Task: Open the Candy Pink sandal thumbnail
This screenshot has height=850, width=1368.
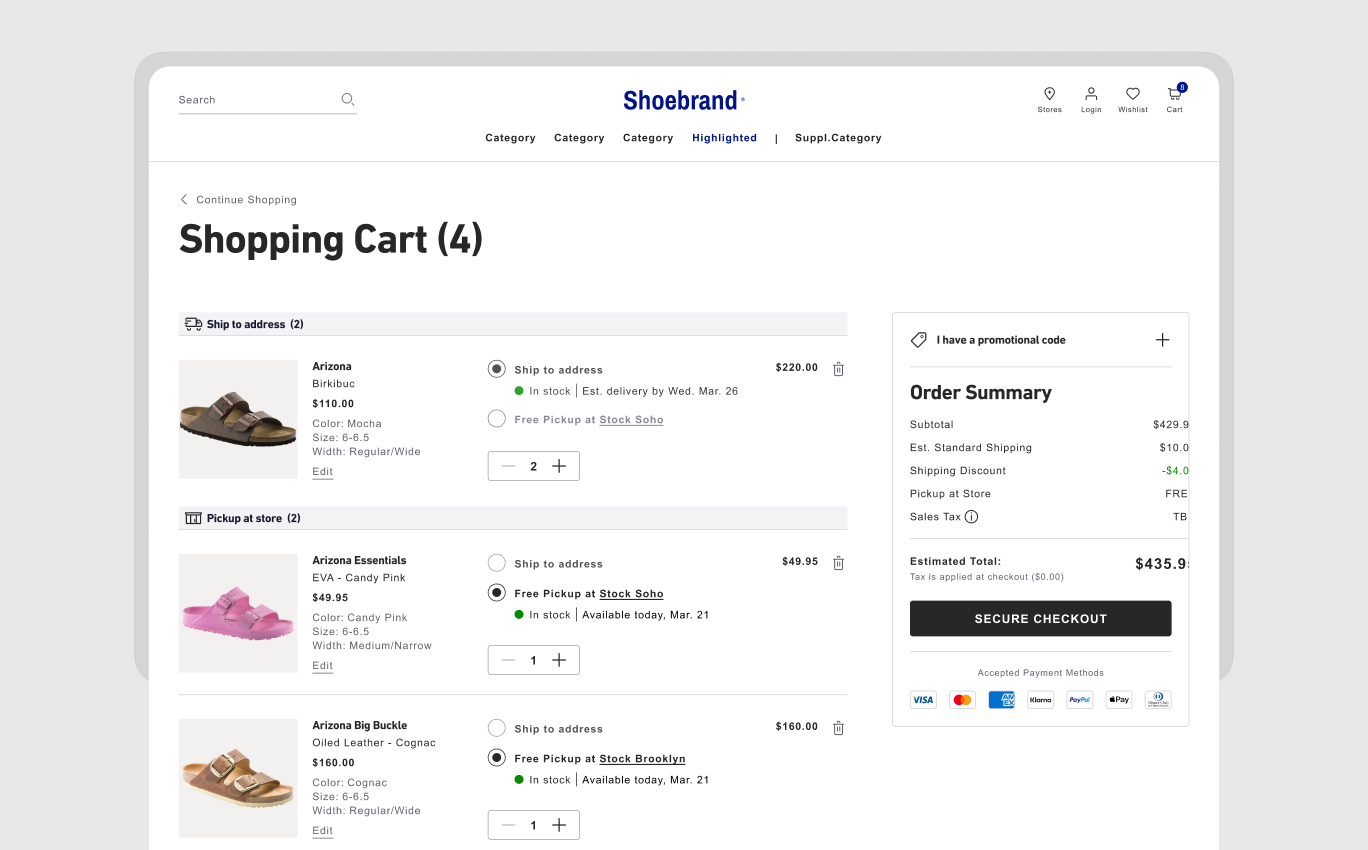Action: coord(238,613)
